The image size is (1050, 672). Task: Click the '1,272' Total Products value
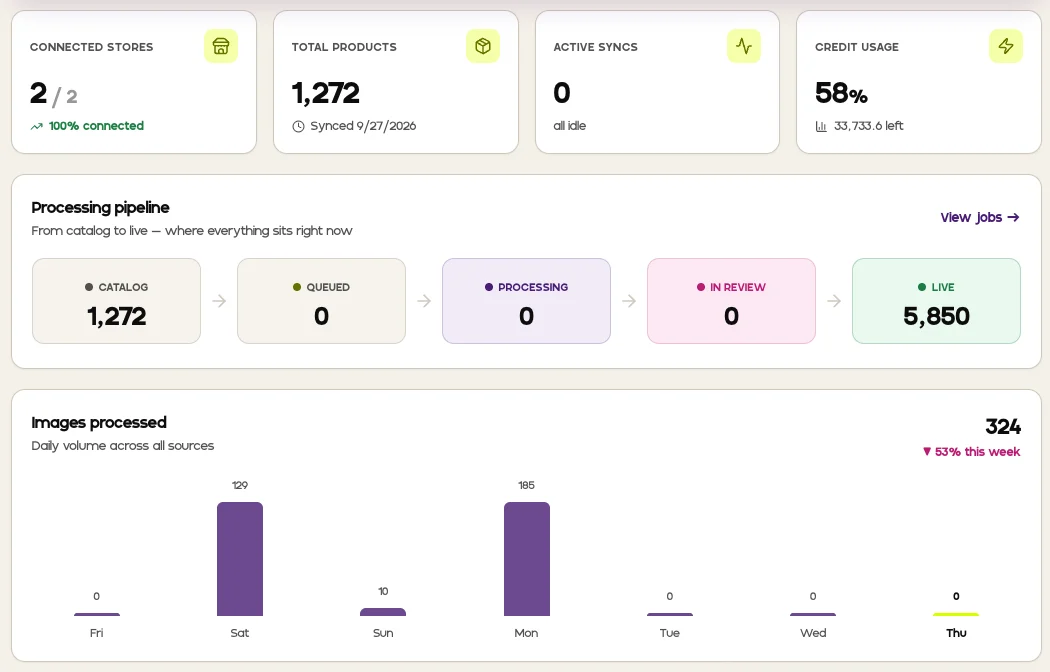(325, 93)
